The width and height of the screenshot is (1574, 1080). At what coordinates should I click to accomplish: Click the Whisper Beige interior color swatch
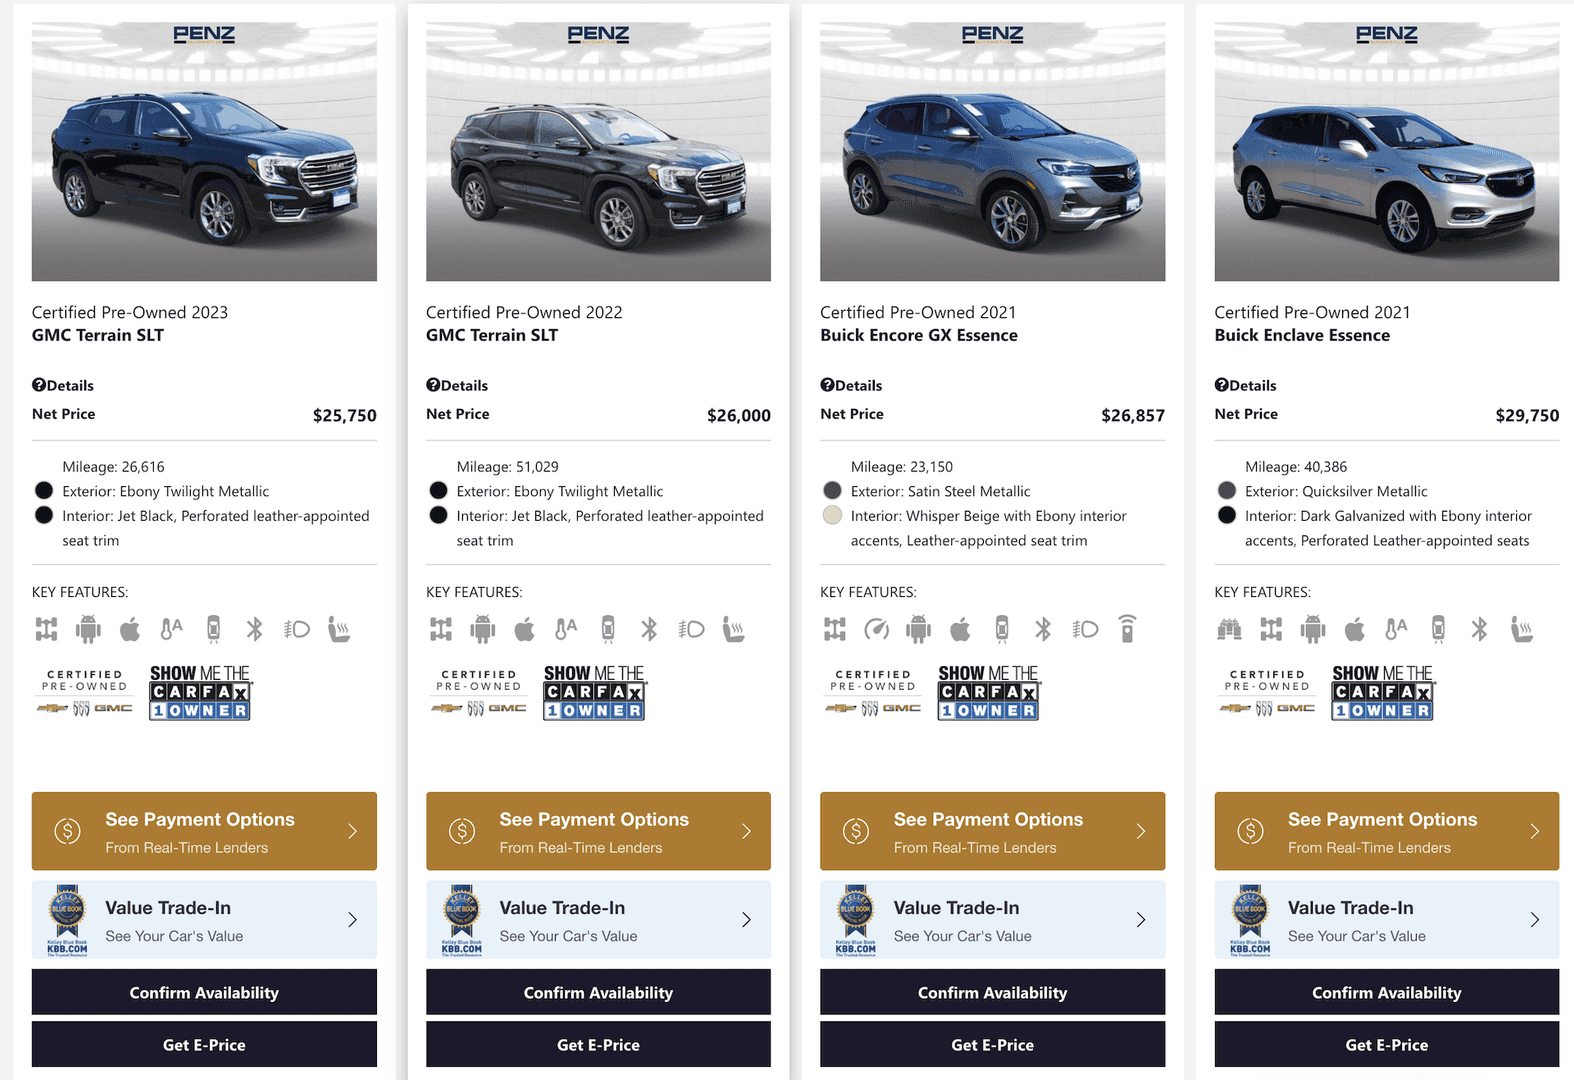click(832, 515)
